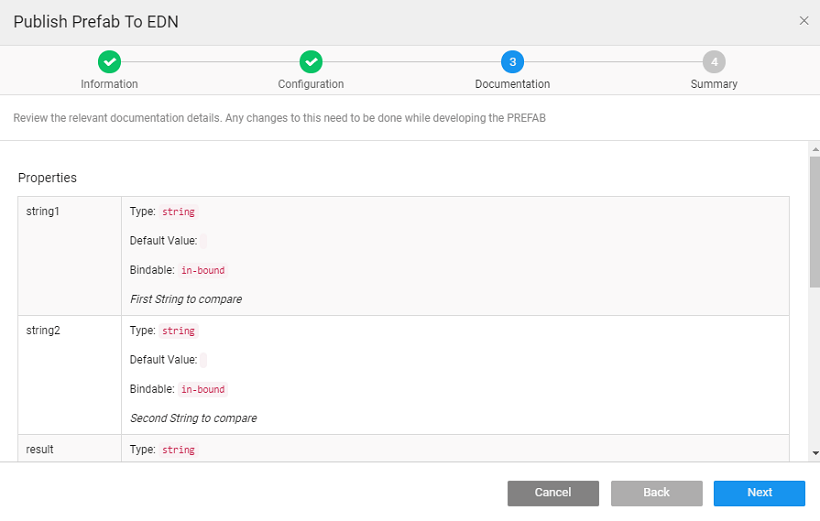The width and height of the screenshot is (820, 521).
Task: Click the vertical scrollbar thumb
Action: click(814, 220)
